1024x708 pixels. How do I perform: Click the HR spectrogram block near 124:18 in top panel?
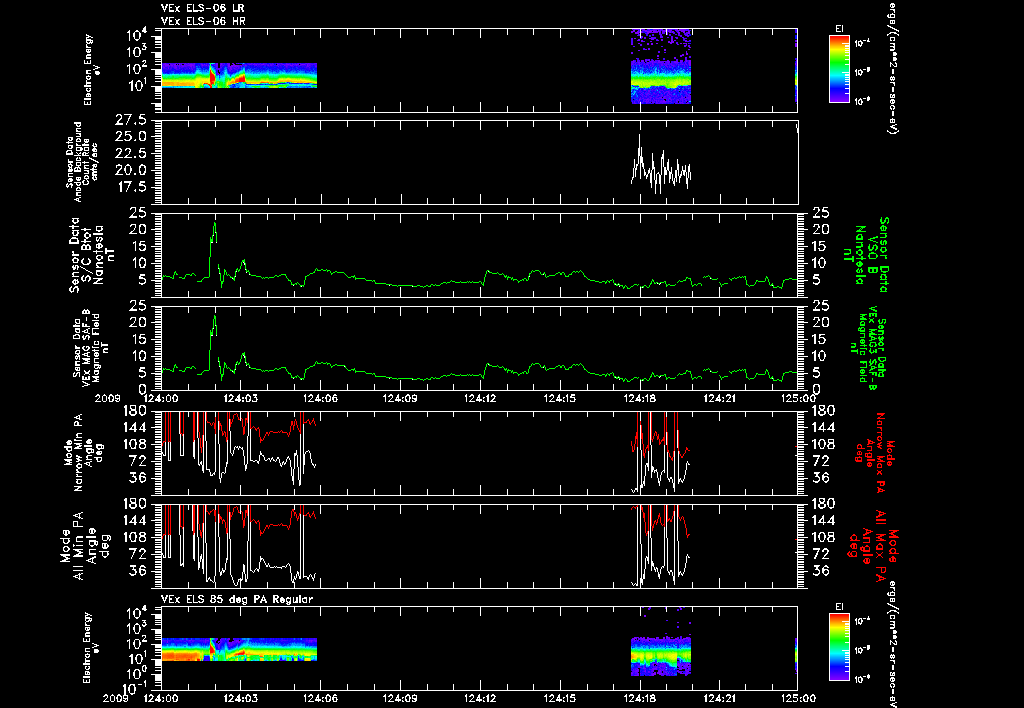[661, 67]
